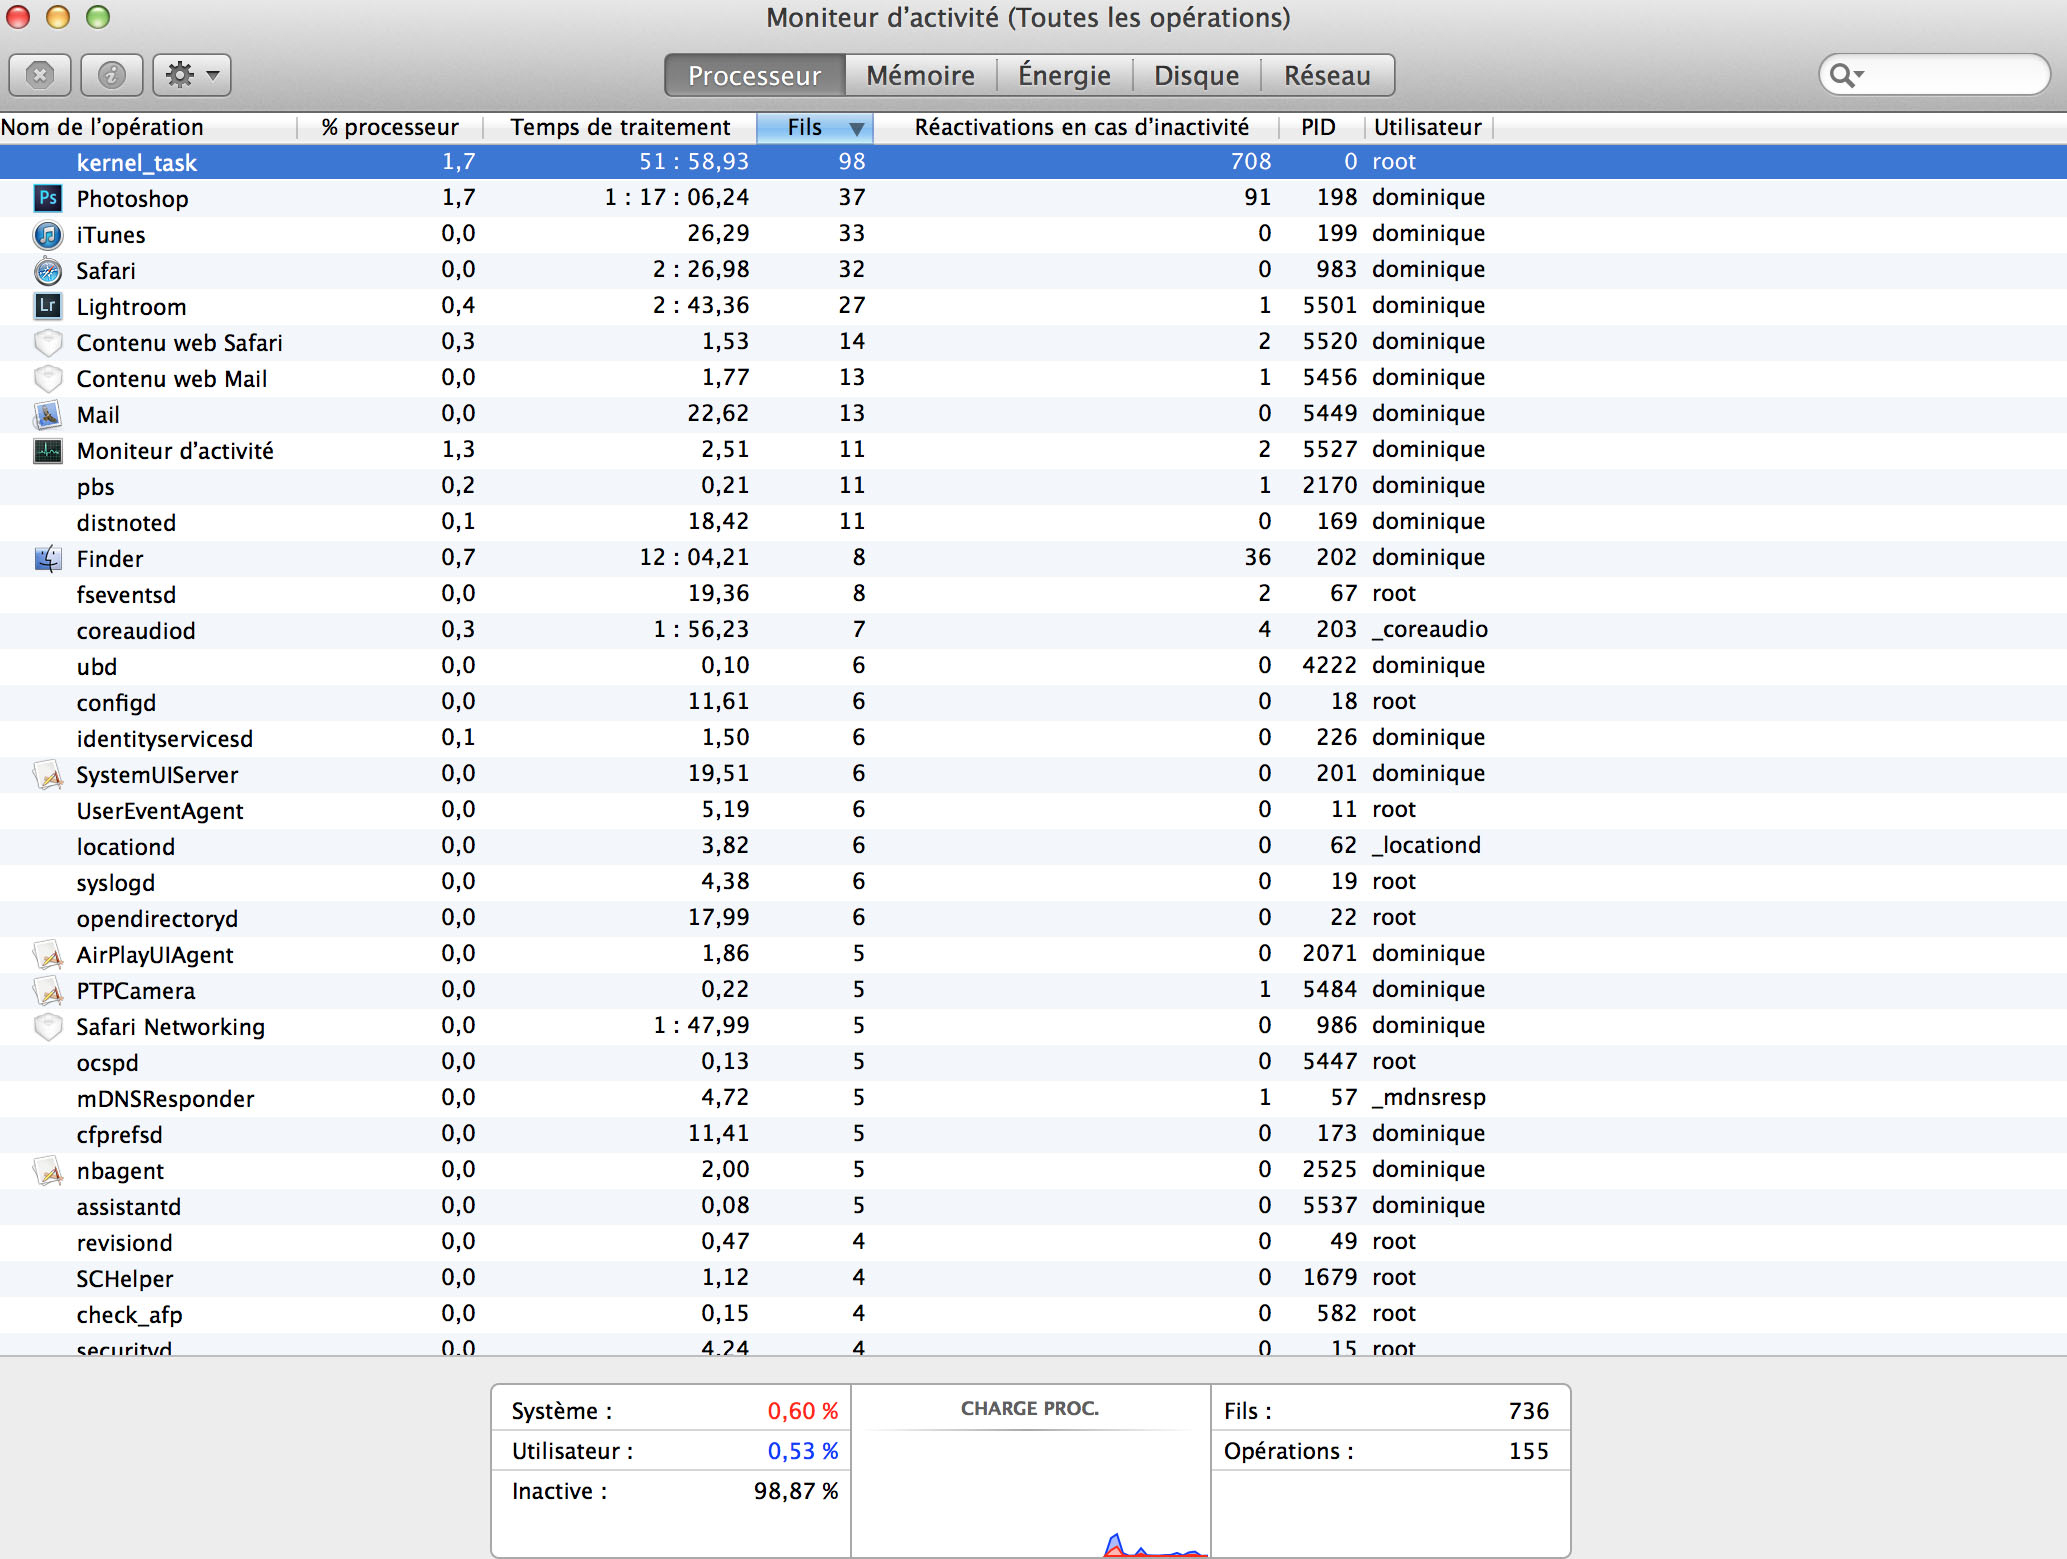Viewport: 2067px width, 1559px height.
Task: Select the pbs process row
Action: (x=1033, y=486)
